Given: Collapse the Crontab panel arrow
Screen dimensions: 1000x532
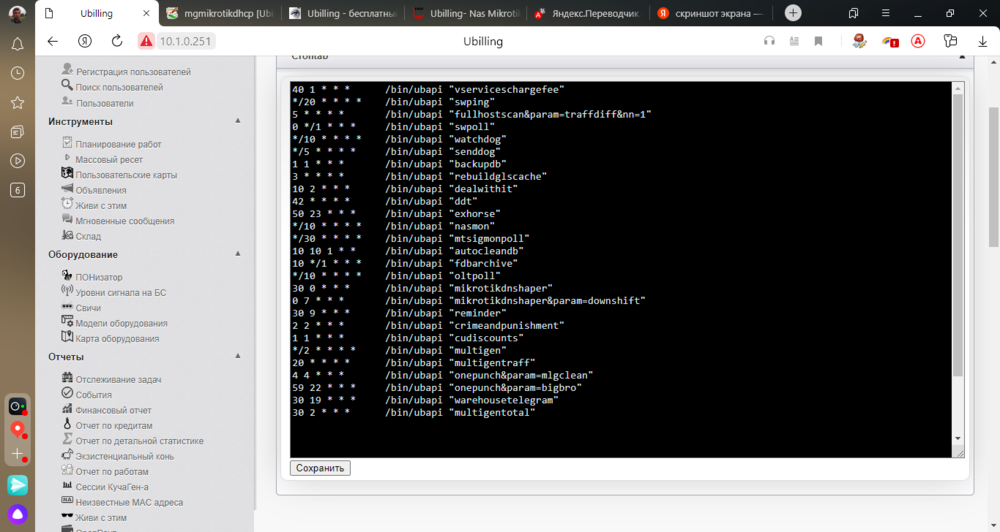Looking at the screenshot, I should coord(961,57).
